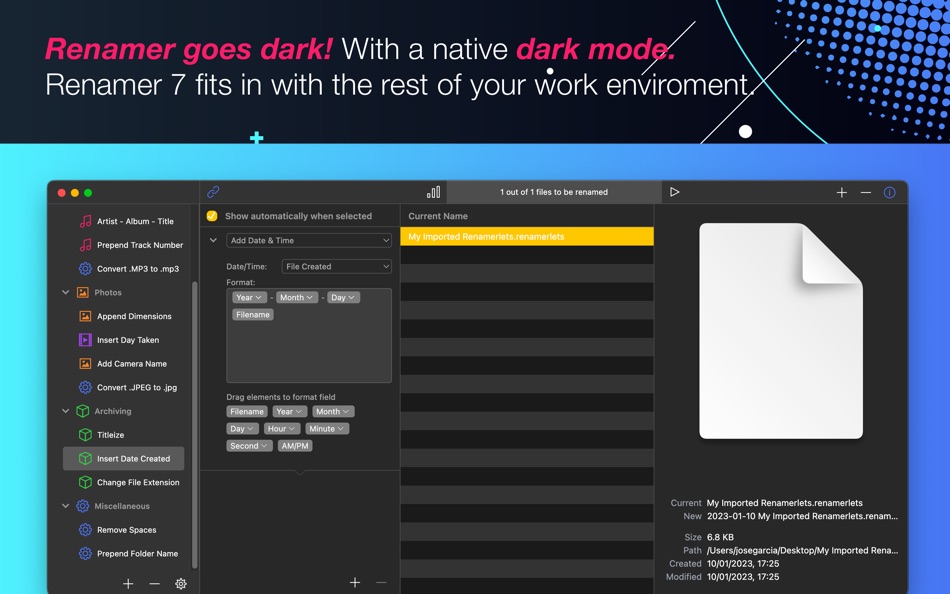Click the 6.8 KB size value
This screenshot has width=950, height=594.
point(720,537)
